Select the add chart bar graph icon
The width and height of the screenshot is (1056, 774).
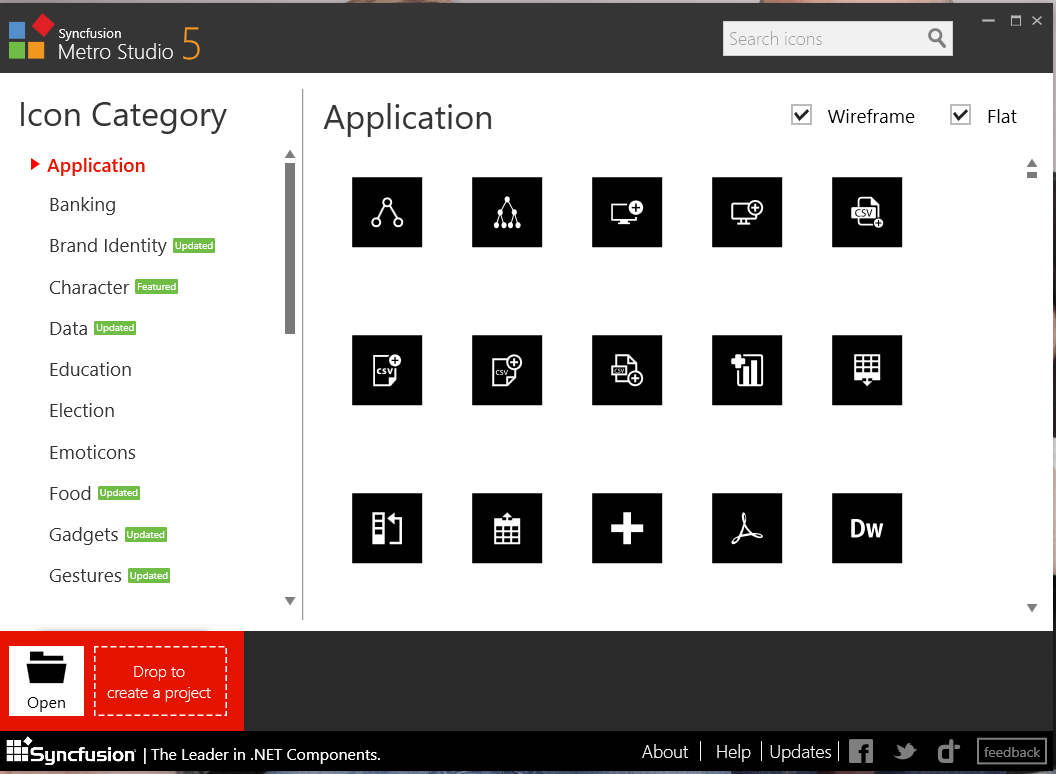click(747, 370)
